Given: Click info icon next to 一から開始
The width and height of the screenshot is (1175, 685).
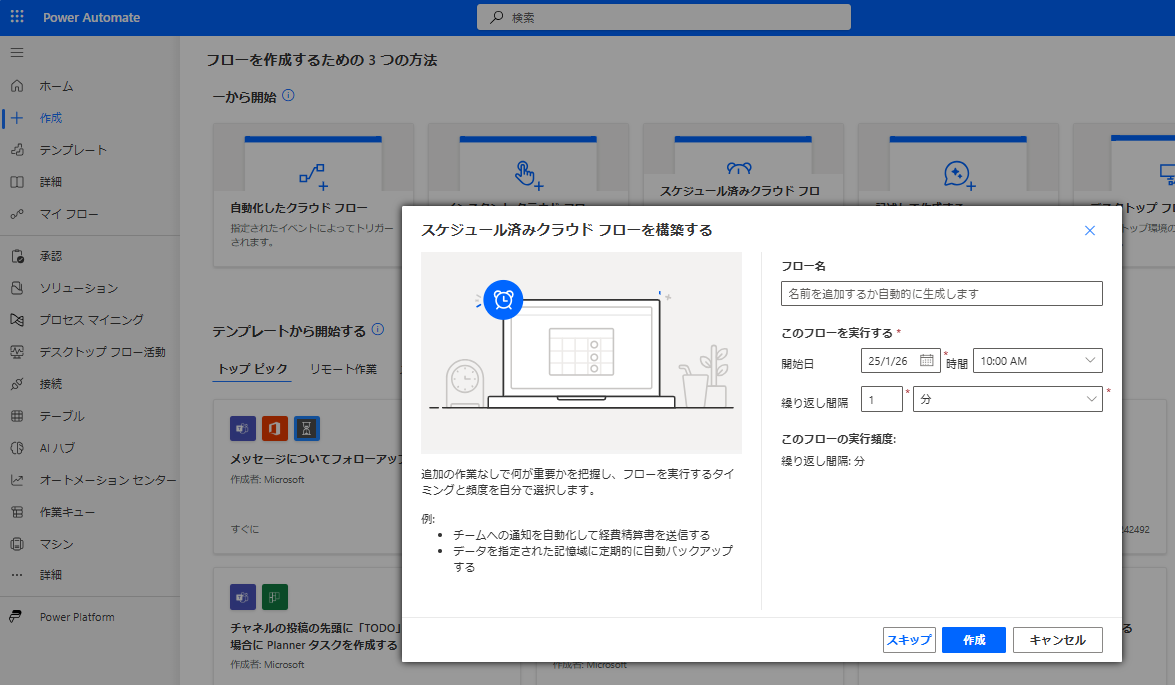Looking at the screenshot, I should coord(289,96).
